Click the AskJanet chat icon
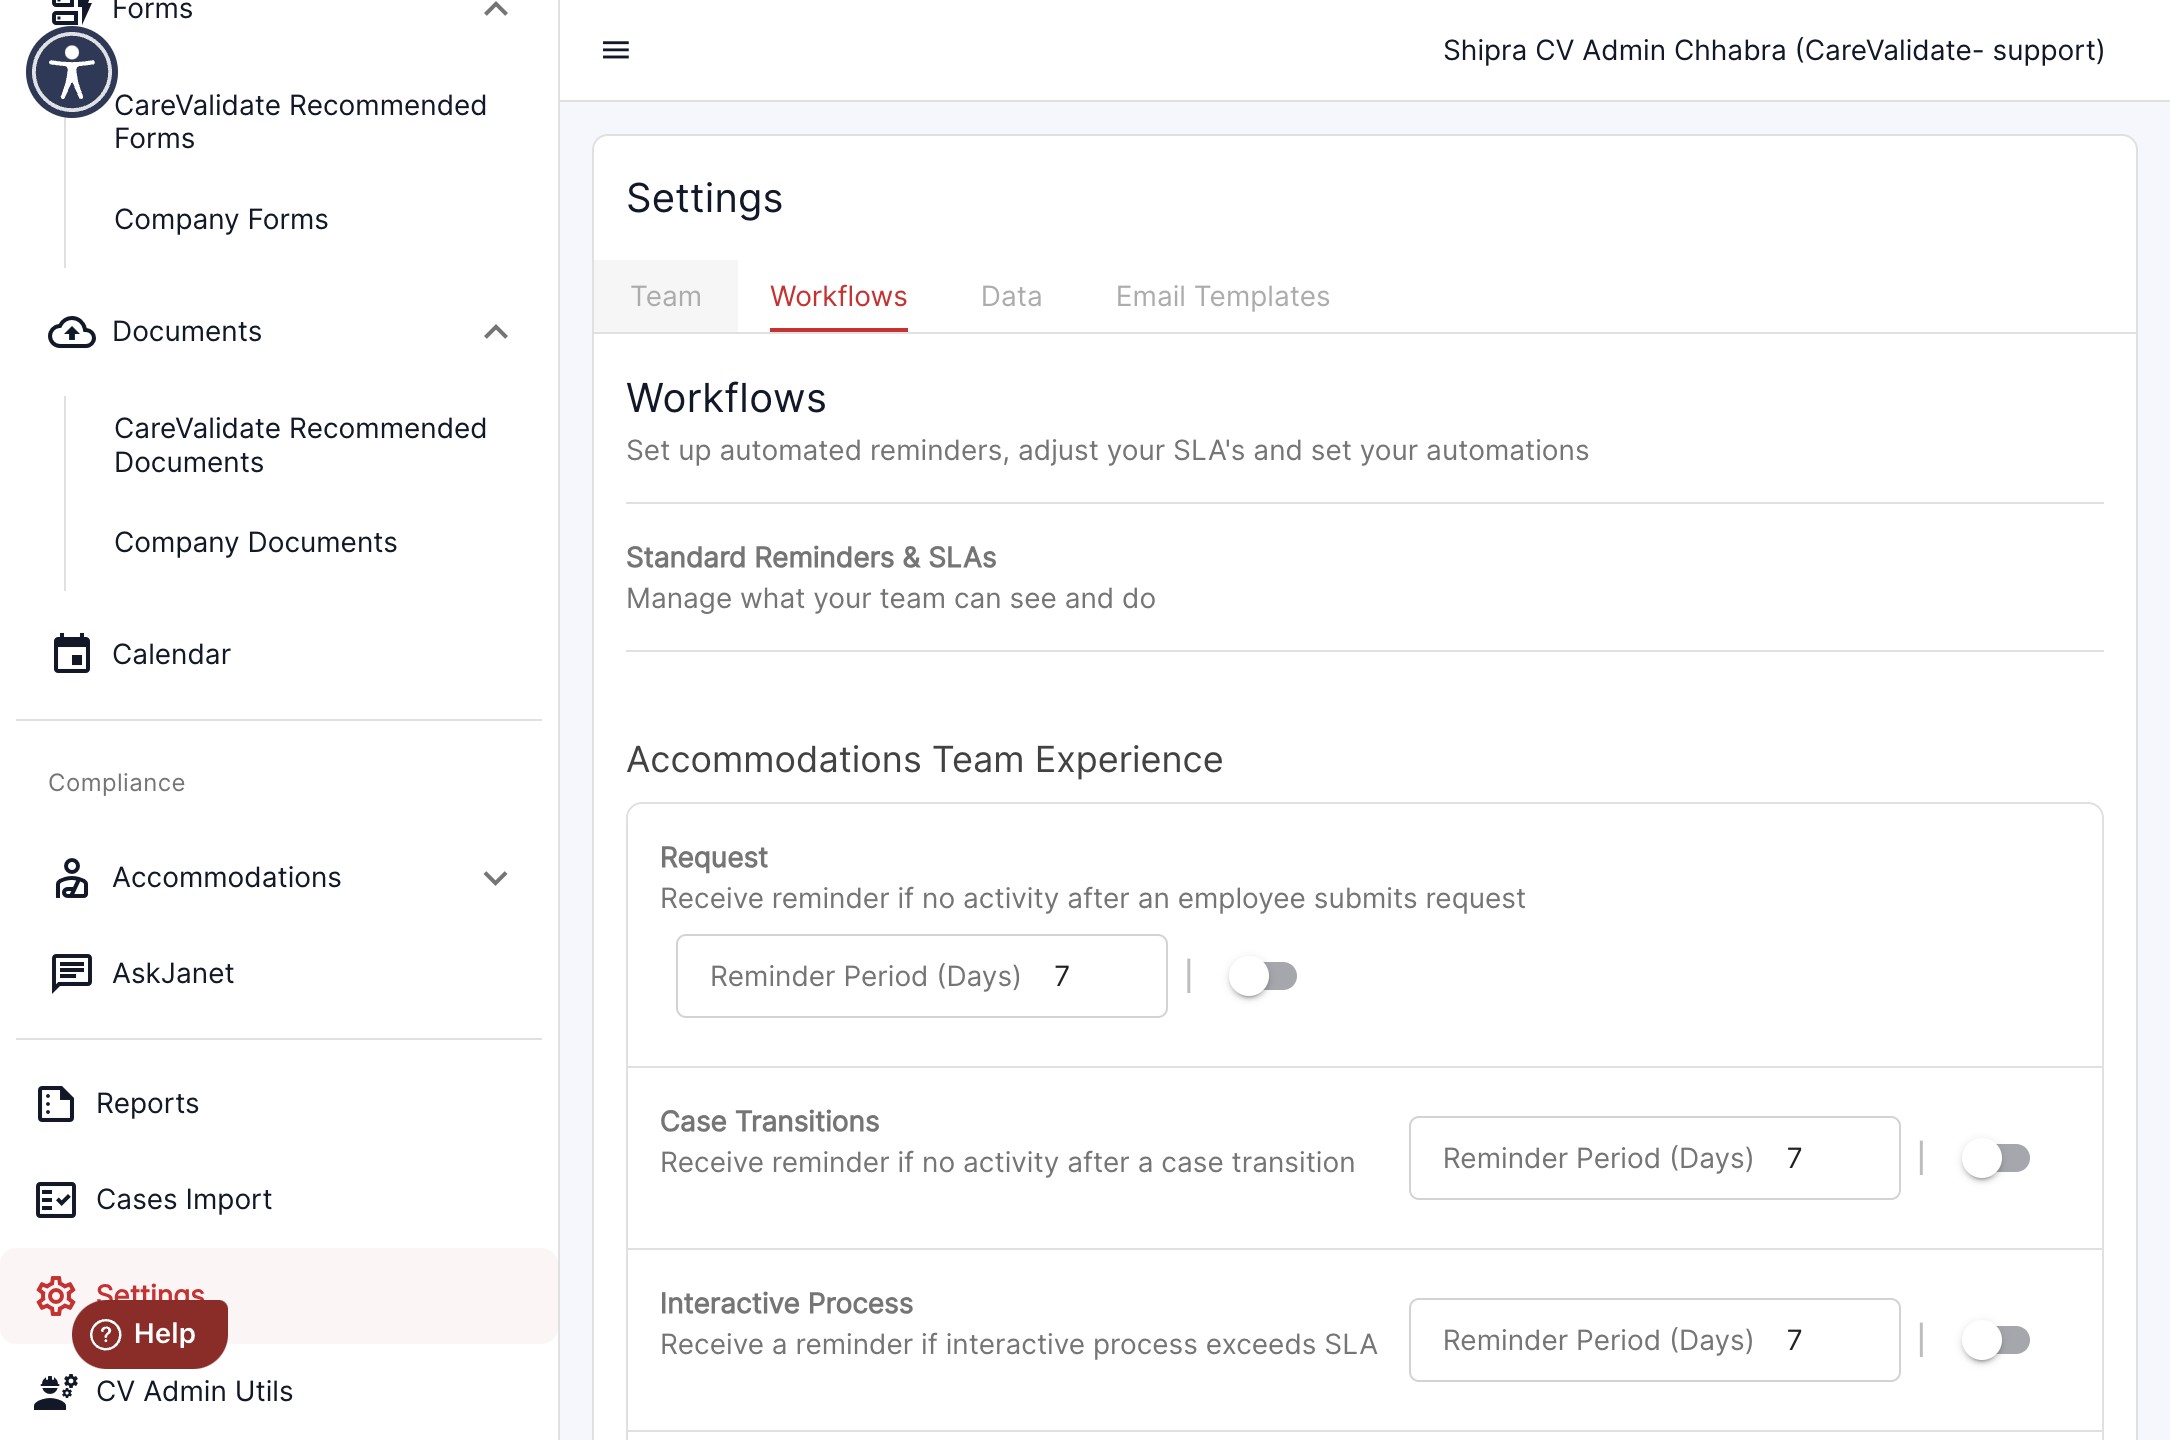The width and height of the screenshot is (2170, 1440). coord(72,973)
